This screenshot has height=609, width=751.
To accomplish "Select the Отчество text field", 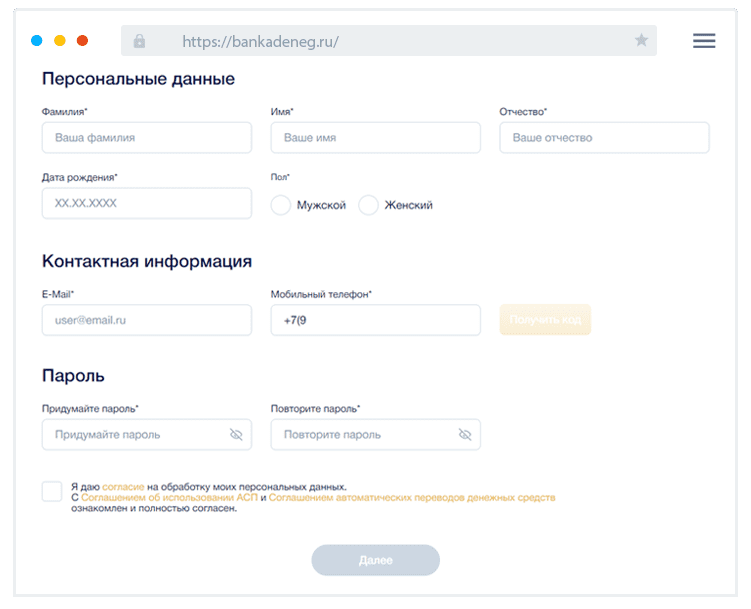I will click(604, 138).
